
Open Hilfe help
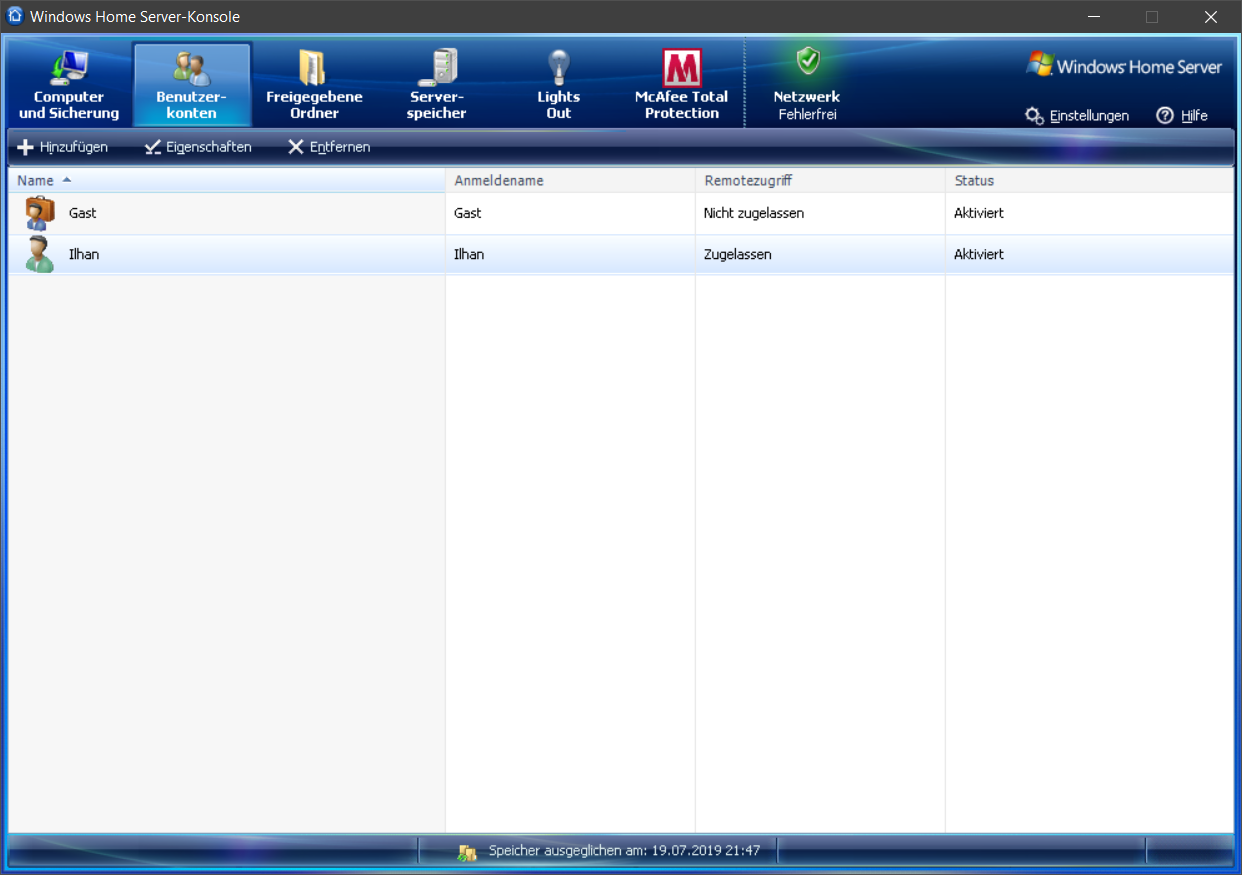(x=1182, y=116)
